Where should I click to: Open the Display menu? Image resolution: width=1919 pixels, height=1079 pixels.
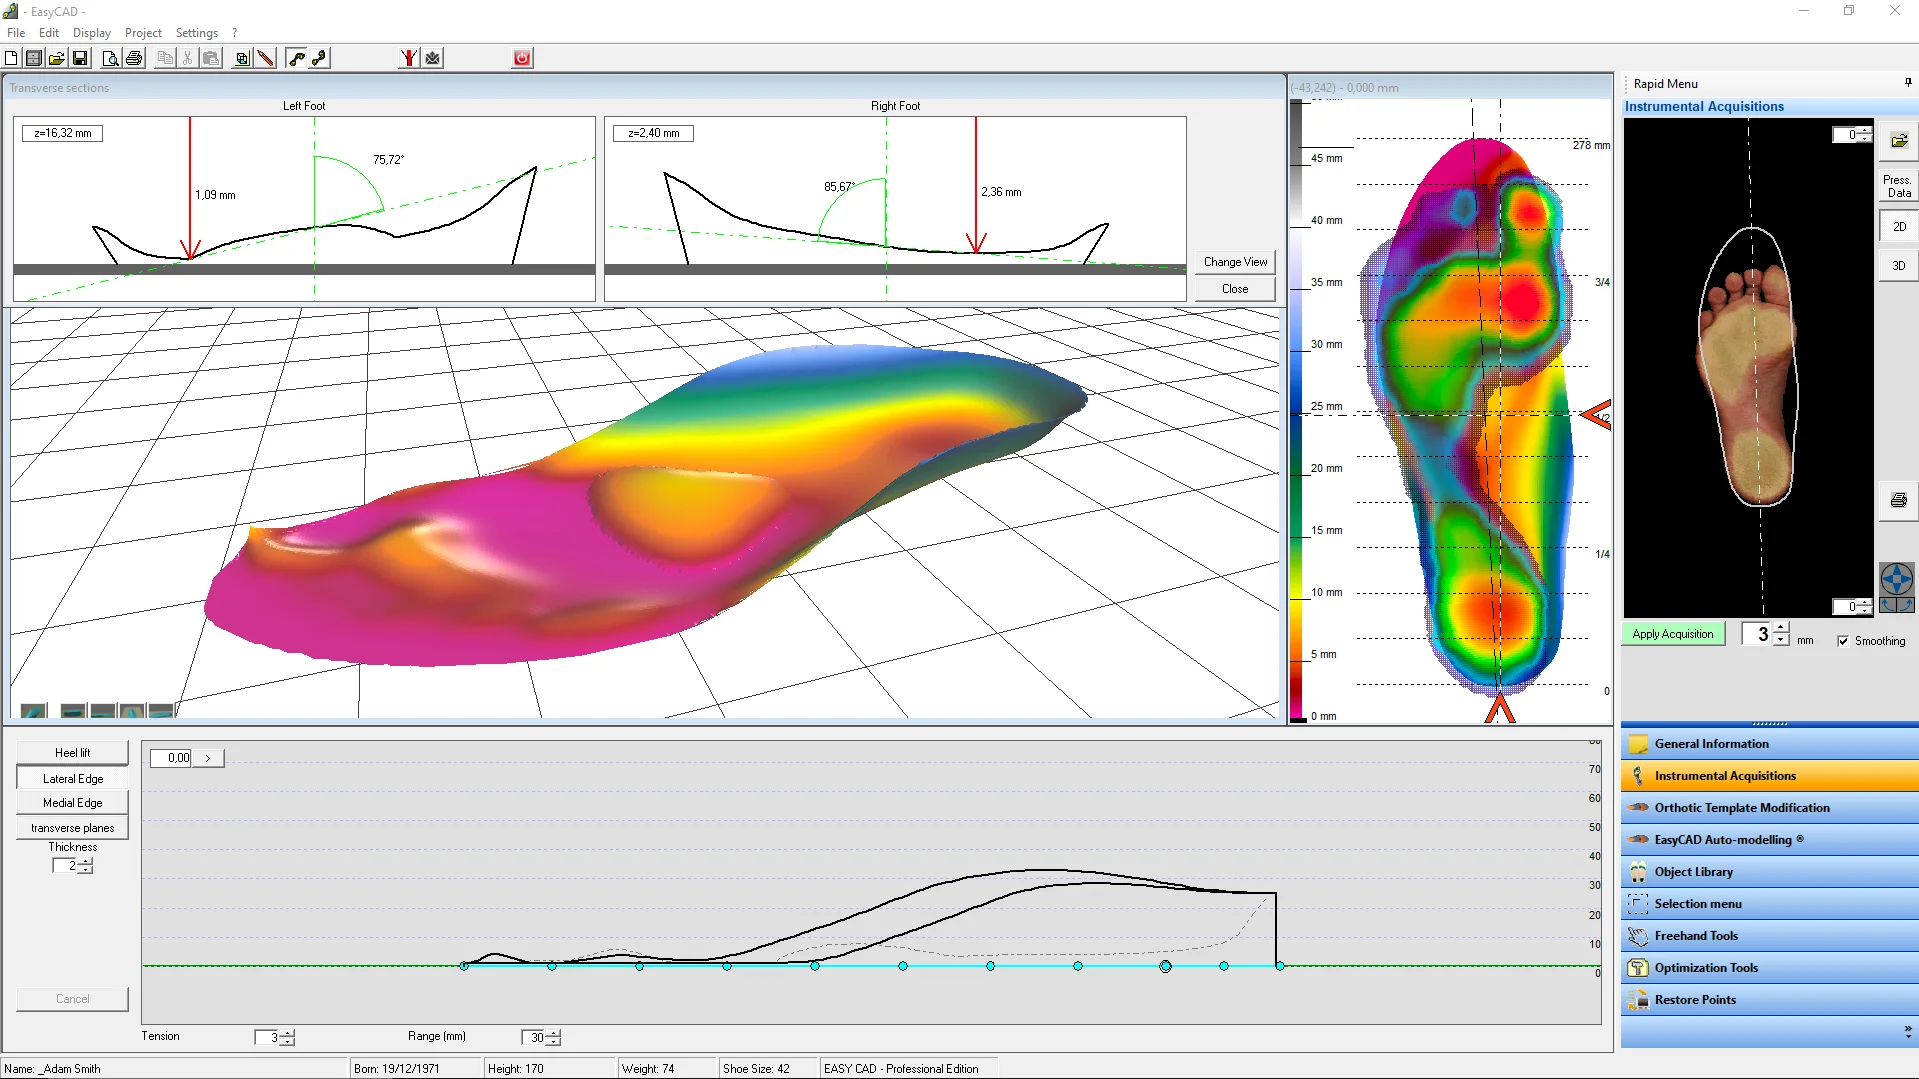coord(91,33)
